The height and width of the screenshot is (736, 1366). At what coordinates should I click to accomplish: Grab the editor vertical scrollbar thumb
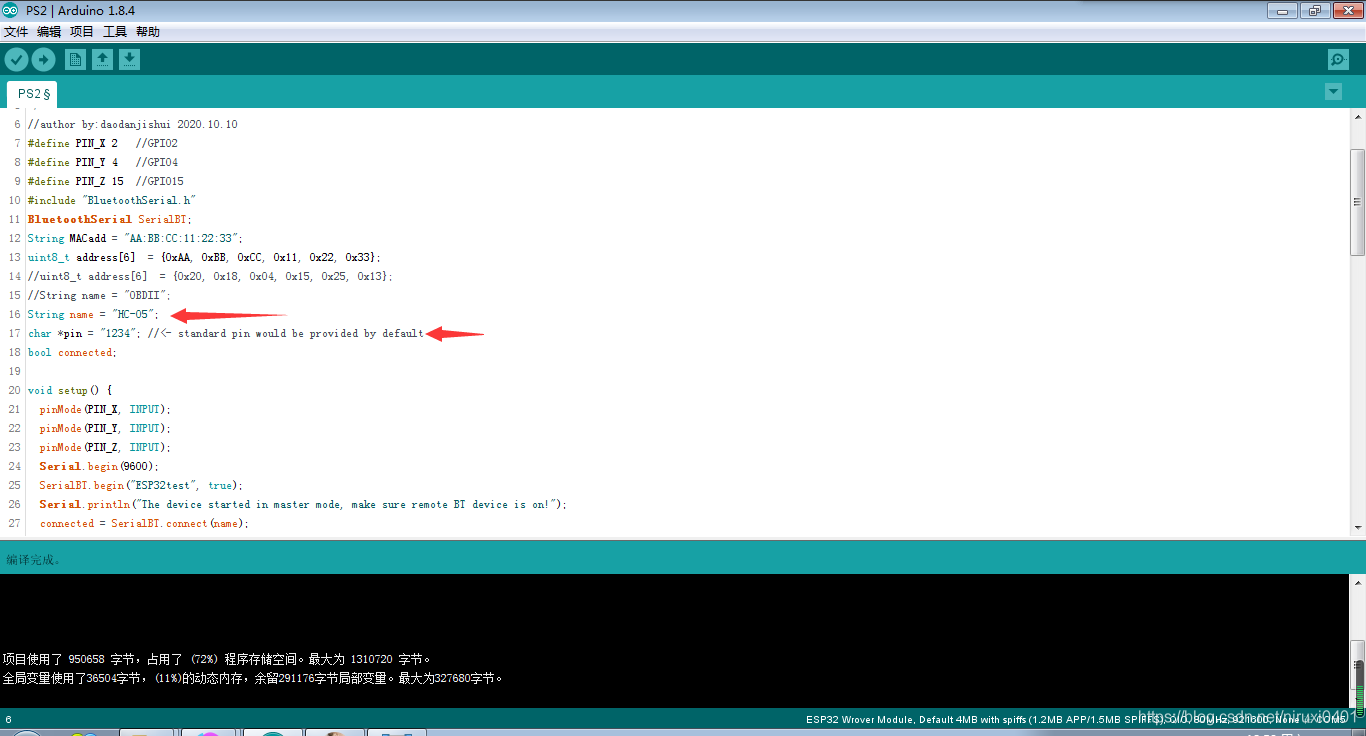coord(1357,201)
